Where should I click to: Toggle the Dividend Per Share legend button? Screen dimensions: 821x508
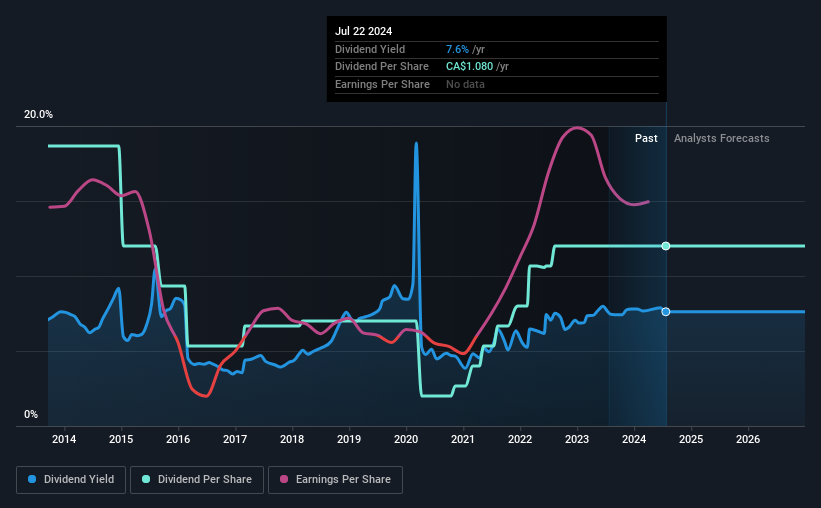pos(197,480)
